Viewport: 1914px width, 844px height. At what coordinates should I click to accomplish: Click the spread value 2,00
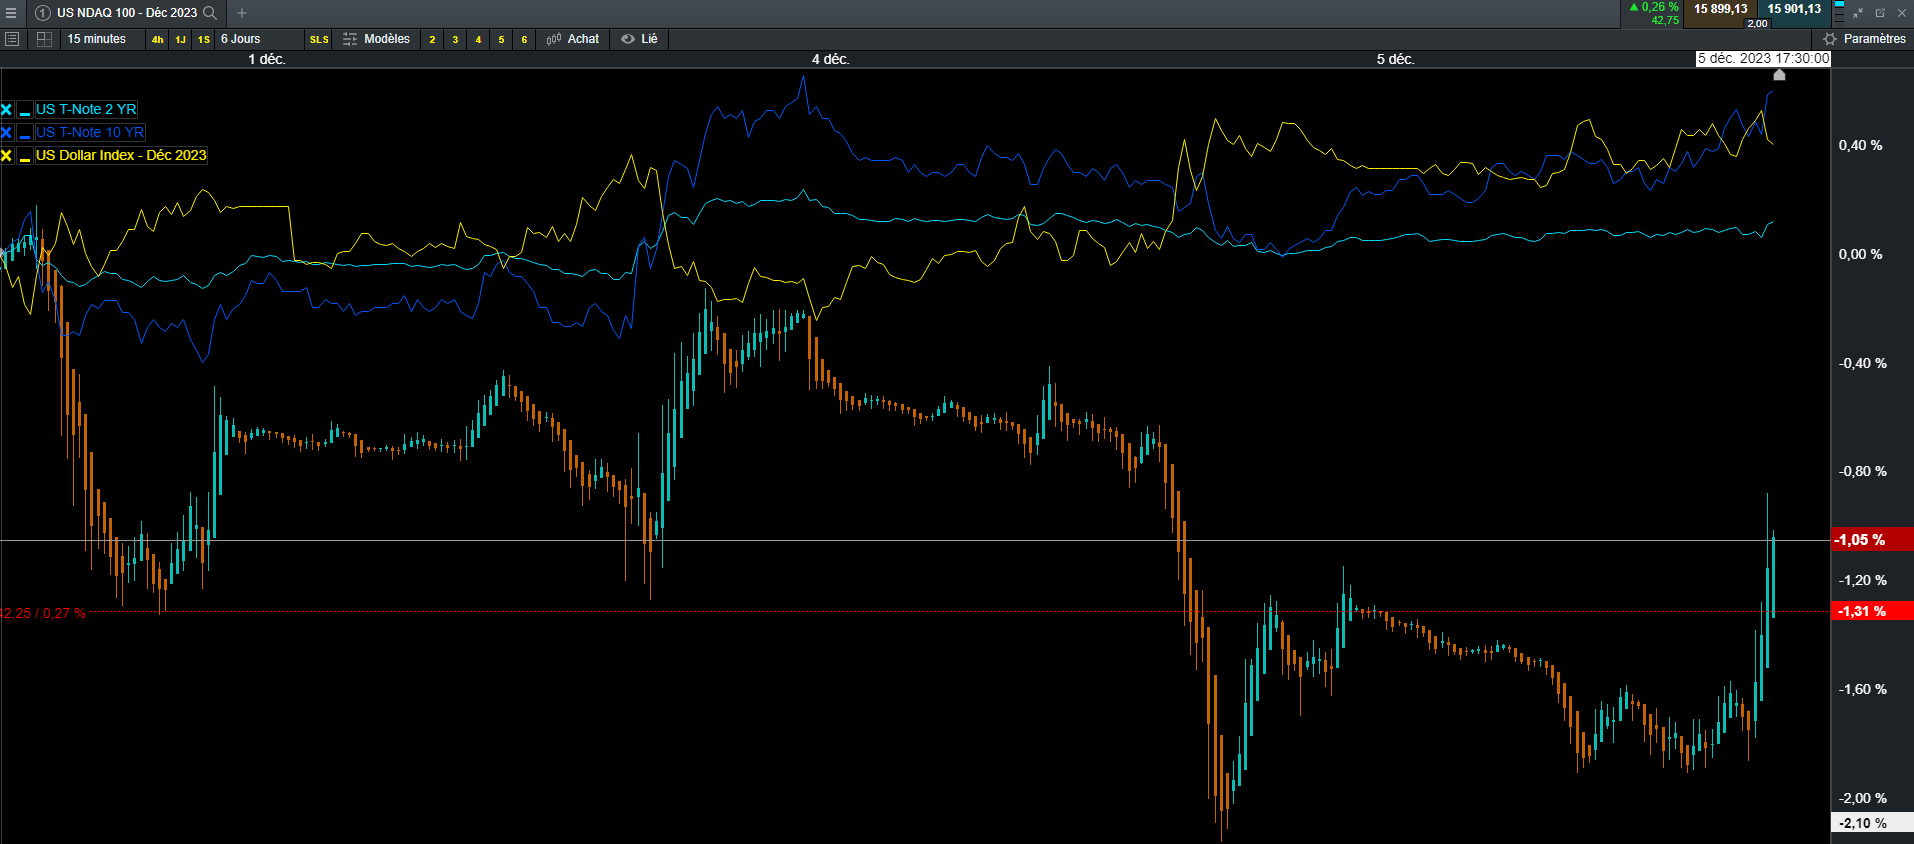coord(1757,23)
